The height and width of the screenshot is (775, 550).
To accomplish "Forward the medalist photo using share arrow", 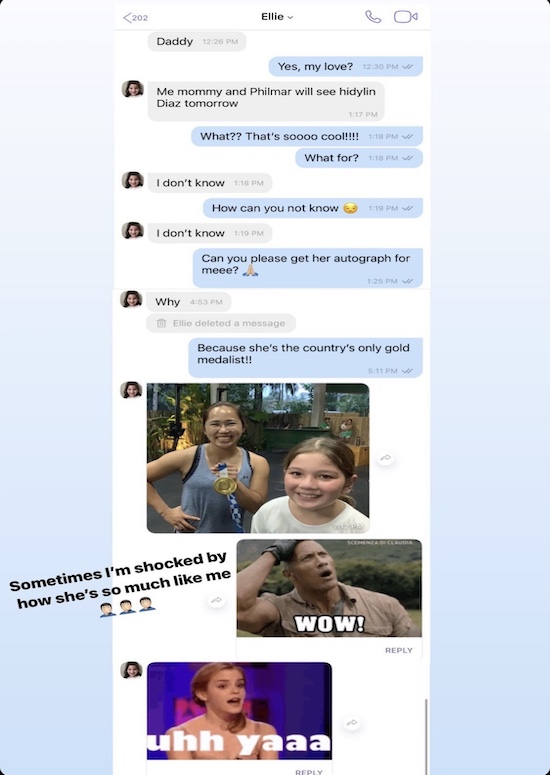I will pyautogui.click(x=385, y=458).
